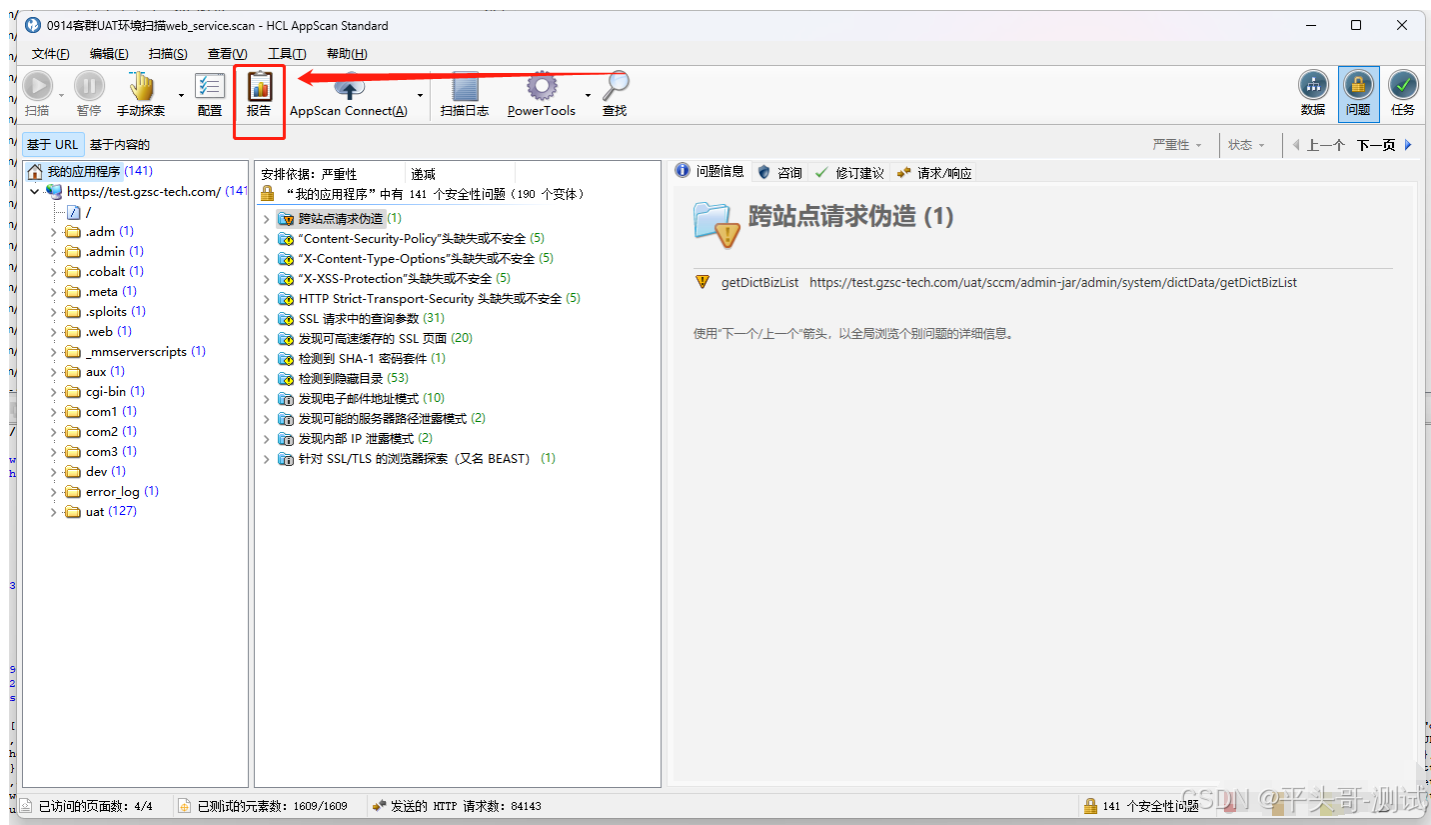
Task: Click the lock icon in the issue summary line
Action: point(267,193)
